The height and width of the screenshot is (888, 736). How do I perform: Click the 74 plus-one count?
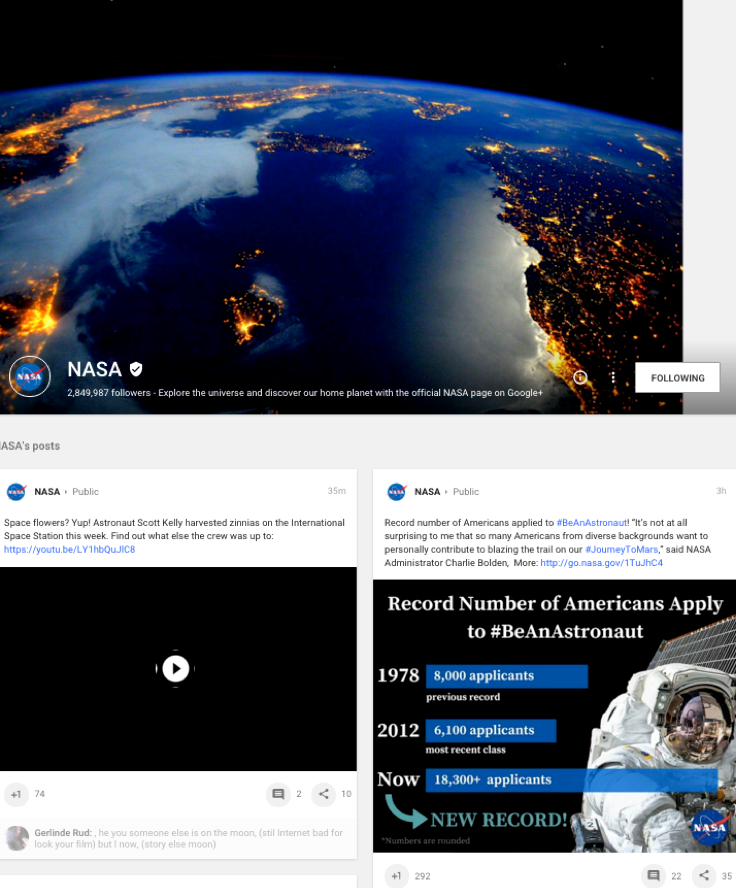coord(39,794)
